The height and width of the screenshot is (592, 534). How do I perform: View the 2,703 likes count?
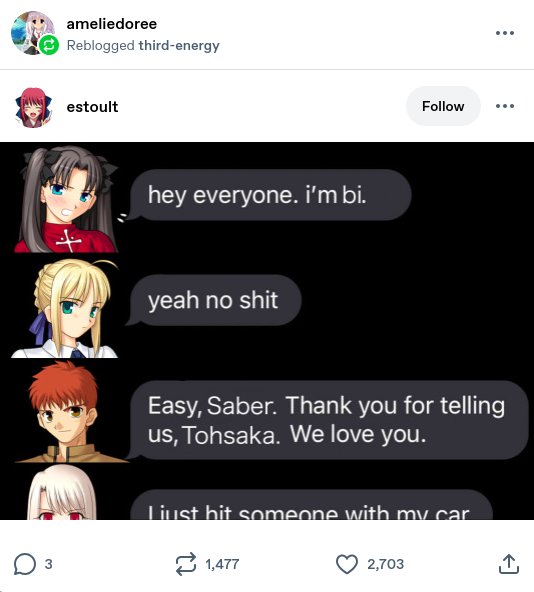click(x=386, y=564)
